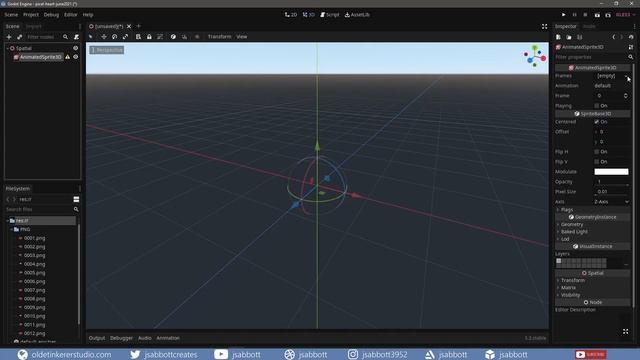Play the current scene (clapper icon)
640x360 pixels.
[597, 15]
